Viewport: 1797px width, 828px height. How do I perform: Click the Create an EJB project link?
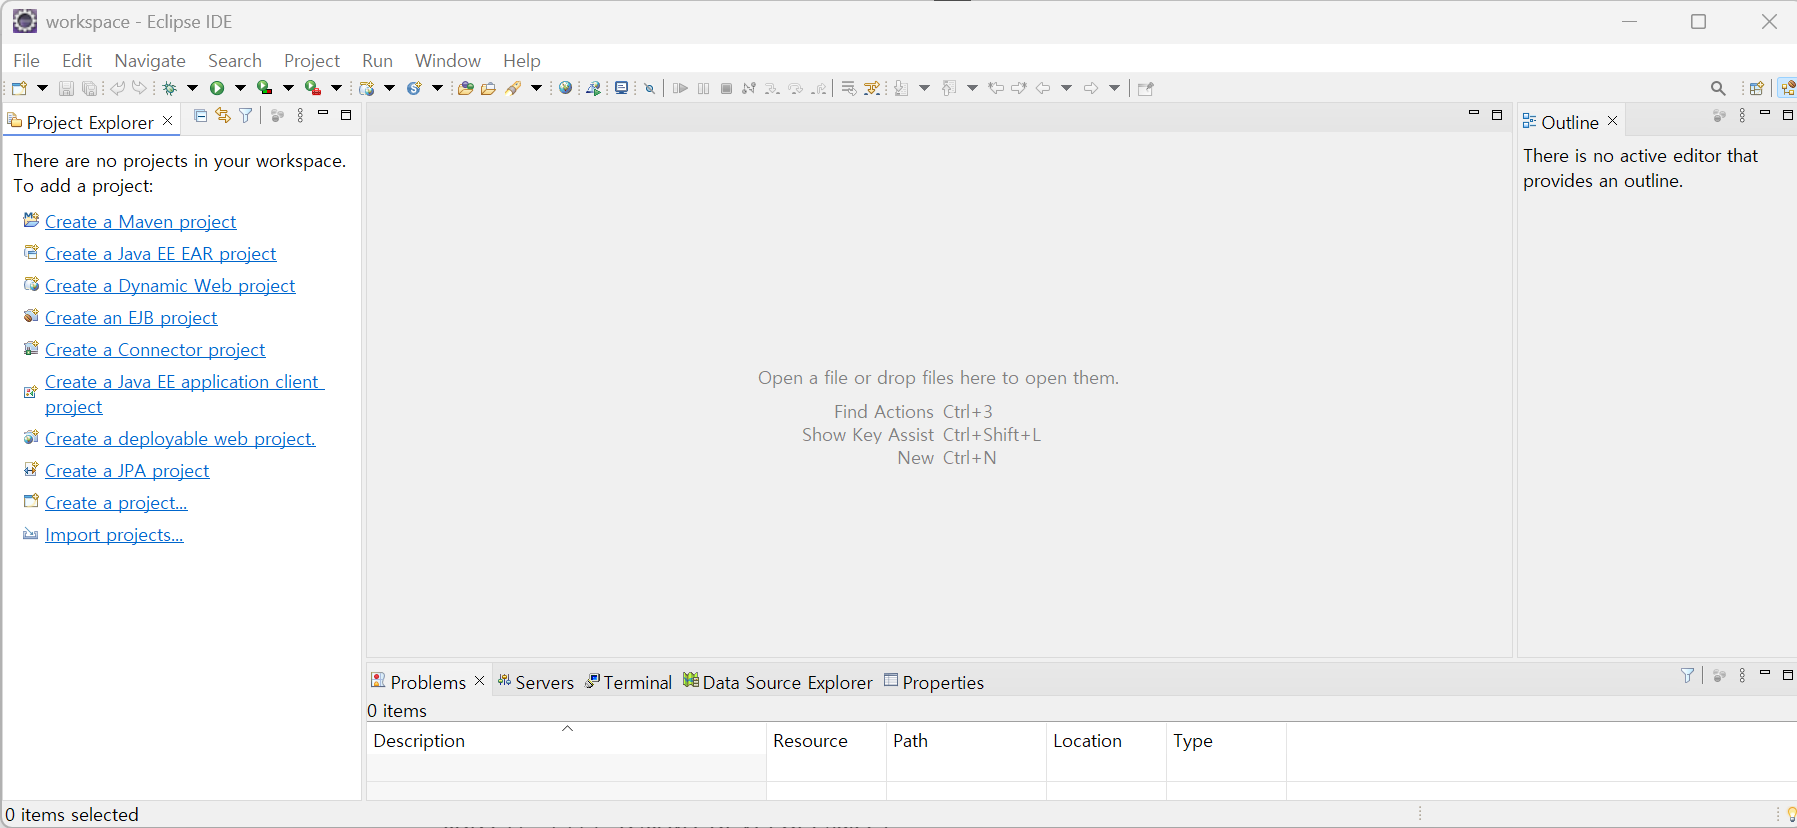(x=131, y=318)
